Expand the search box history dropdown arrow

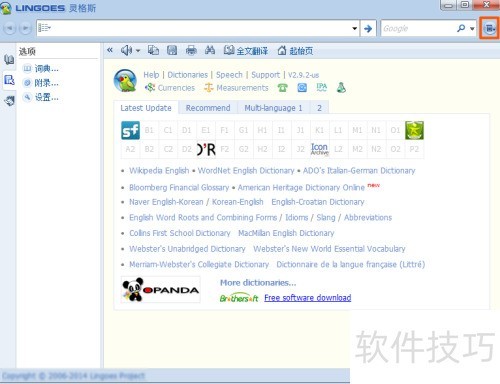tap(355, 29)
